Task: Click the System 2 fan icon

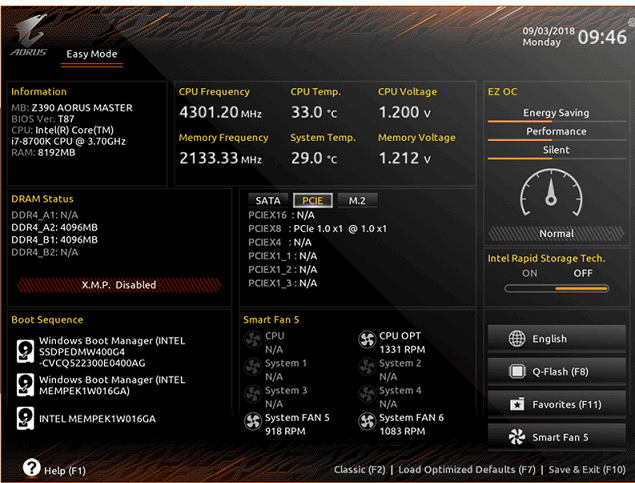Action: click(x=367, y=367)
